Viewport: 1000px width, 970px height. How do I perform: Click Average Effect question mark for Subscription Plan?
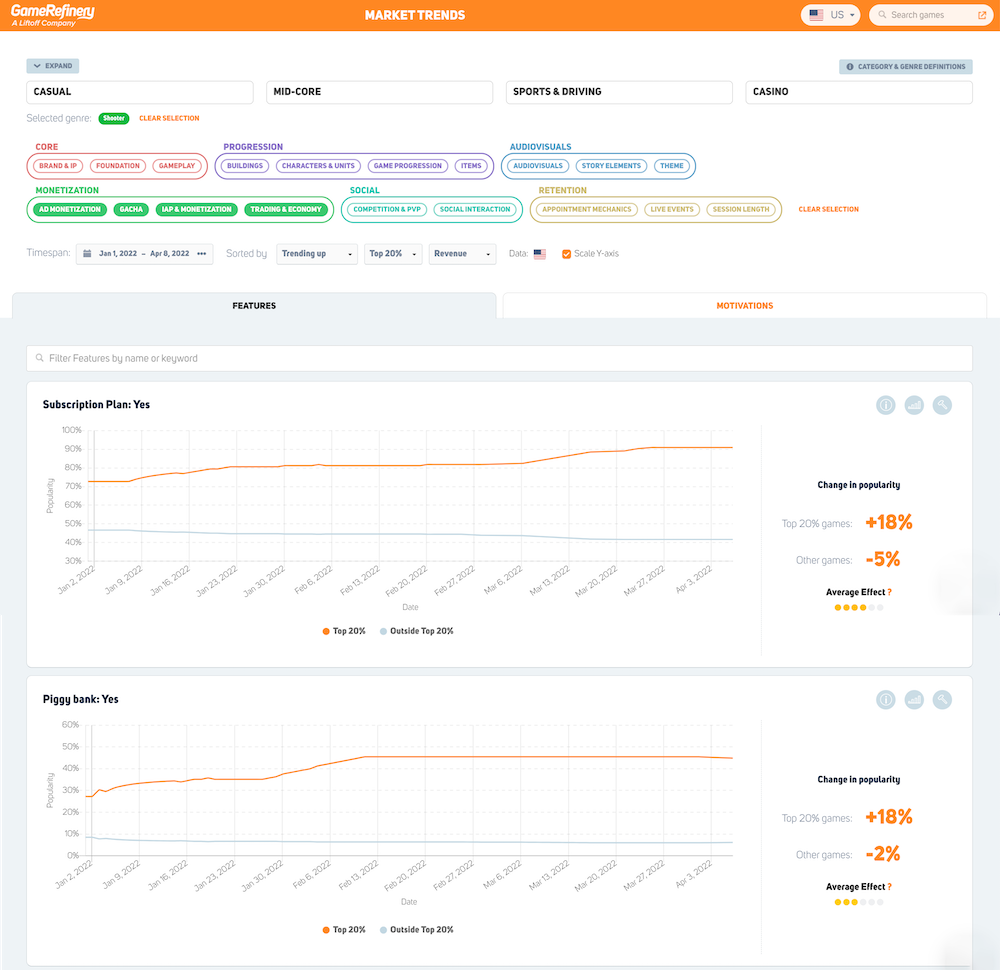[889, 592]
